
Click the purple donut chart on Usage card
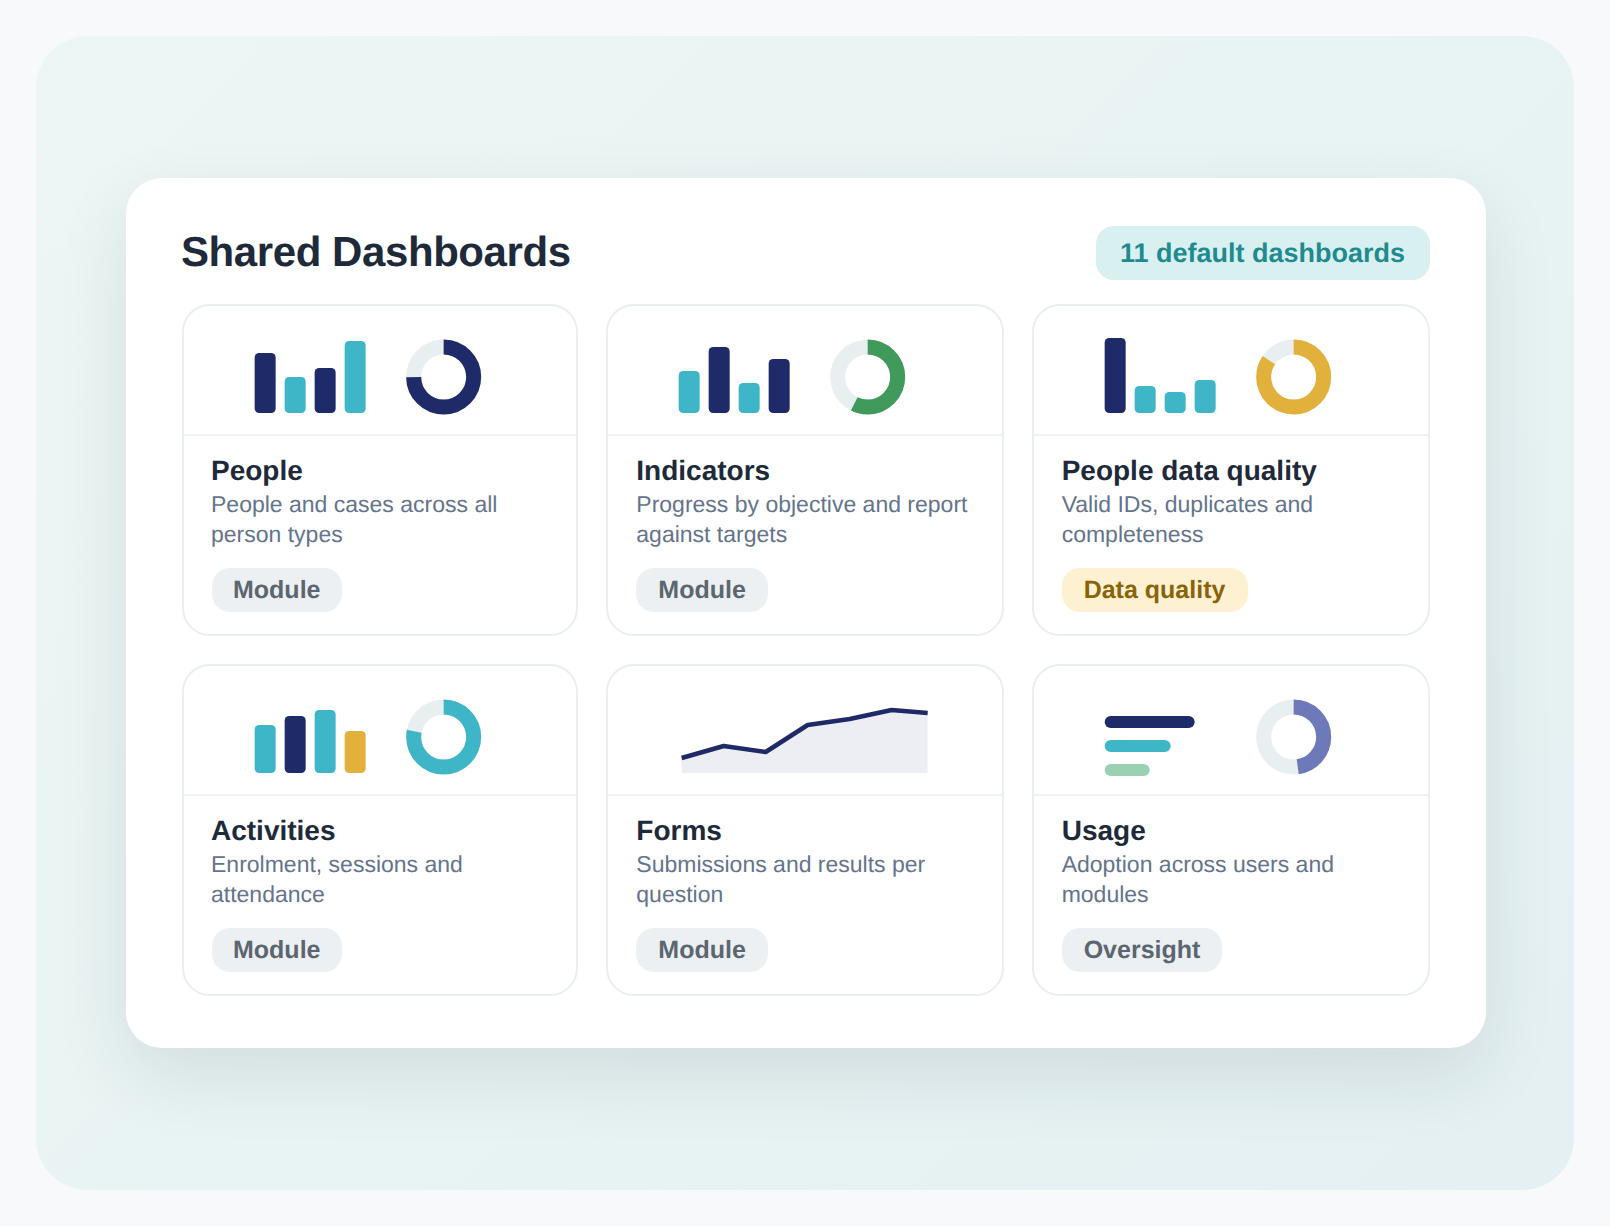point(1293,737)
